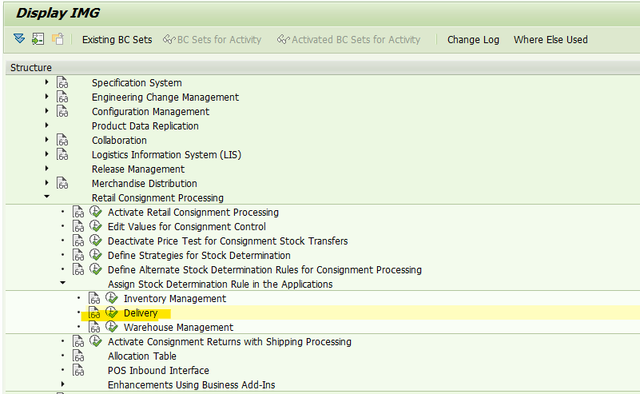Execute Activate Retail Consignment Processing activity icon
The width and height of the screenshot is (640, 394).
point(96,212)
